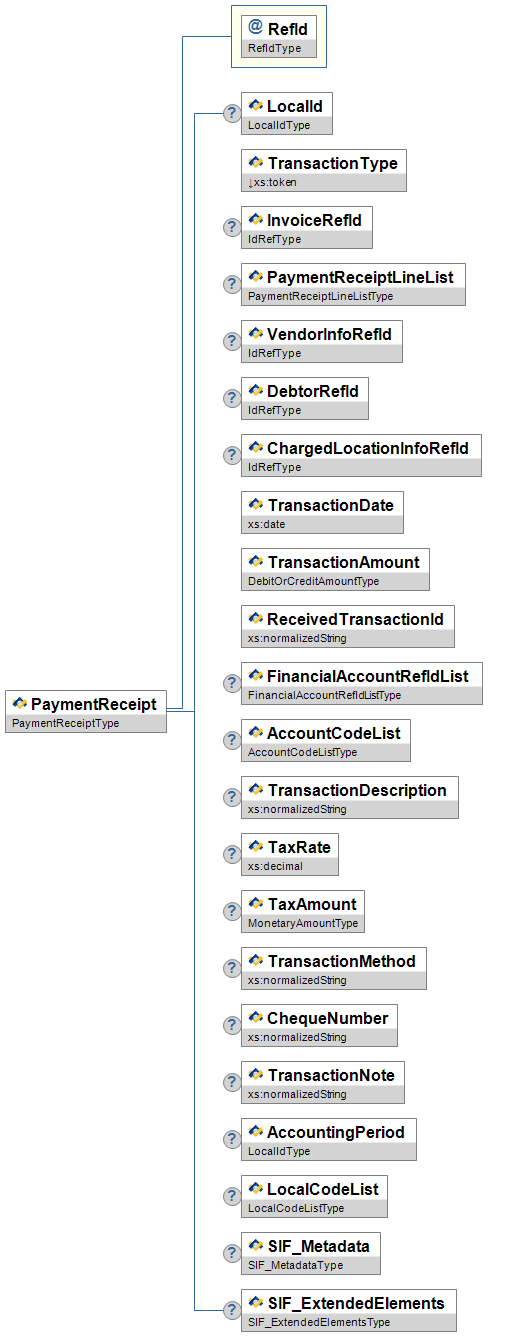Click the question mark icon beside SIF_Metadata

231,1253
